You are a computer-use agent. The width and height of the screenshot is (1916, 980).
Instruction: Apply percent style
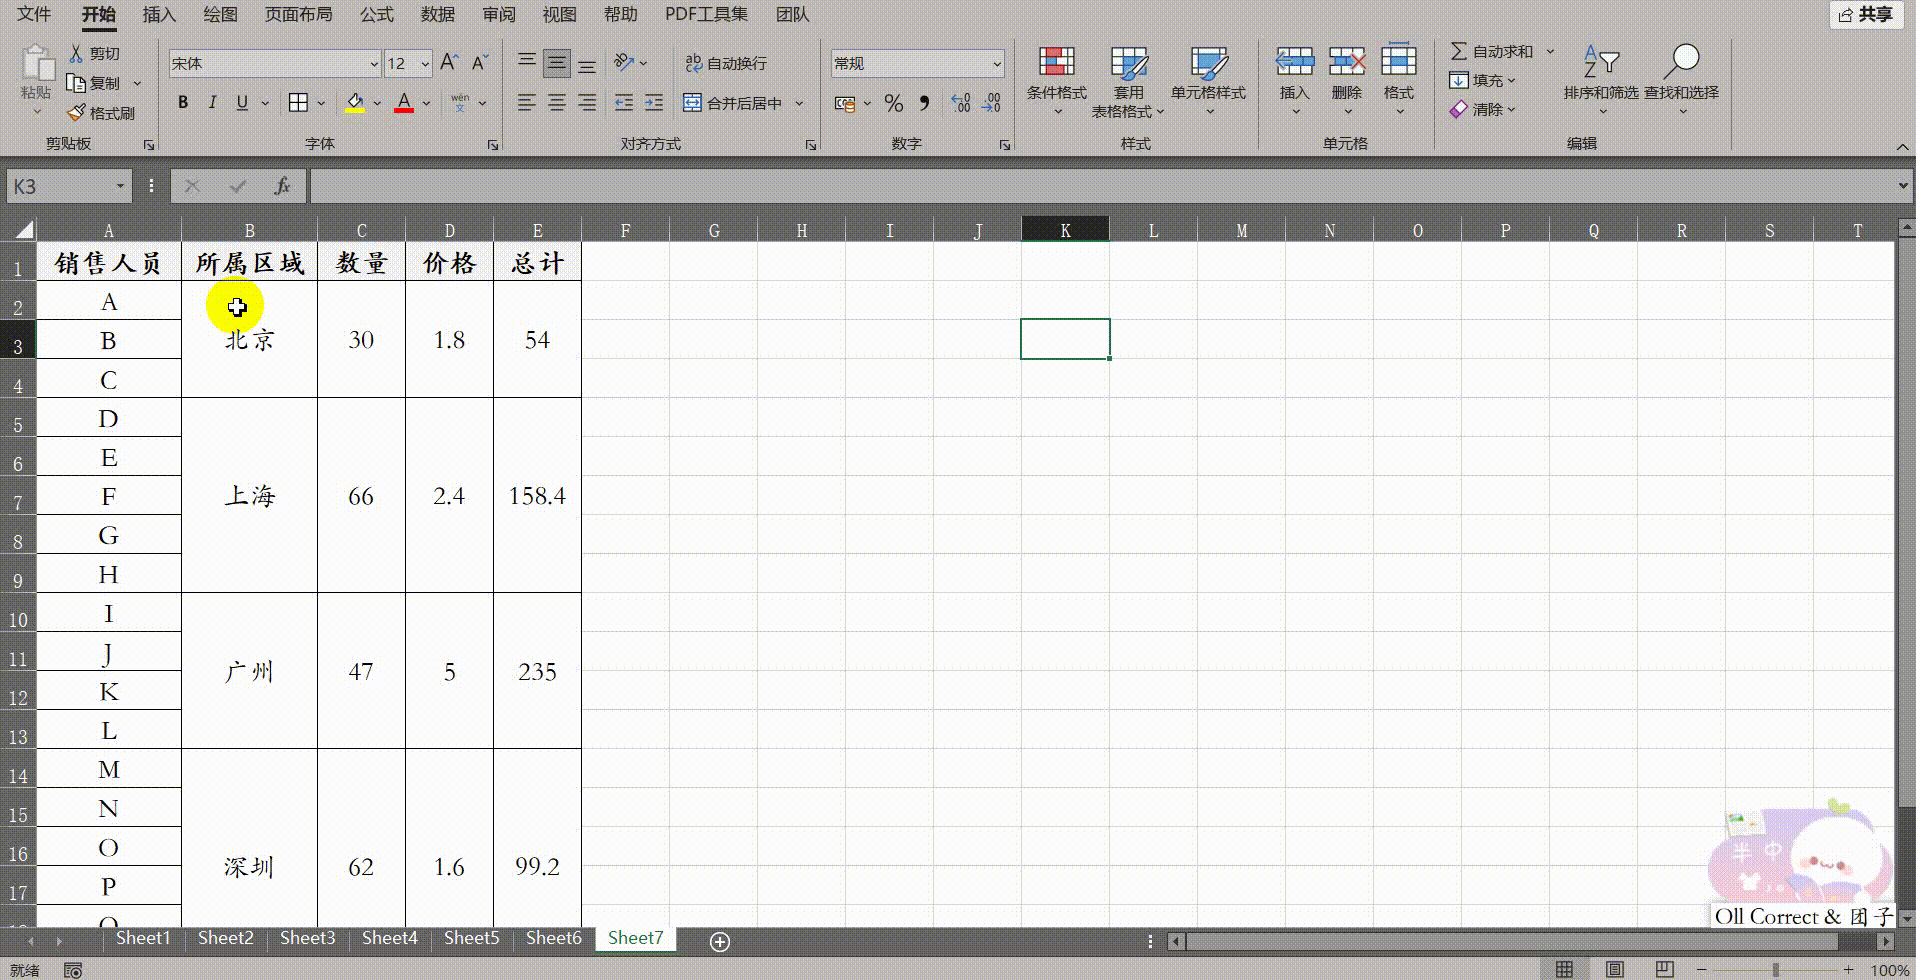tap(894, 103)
